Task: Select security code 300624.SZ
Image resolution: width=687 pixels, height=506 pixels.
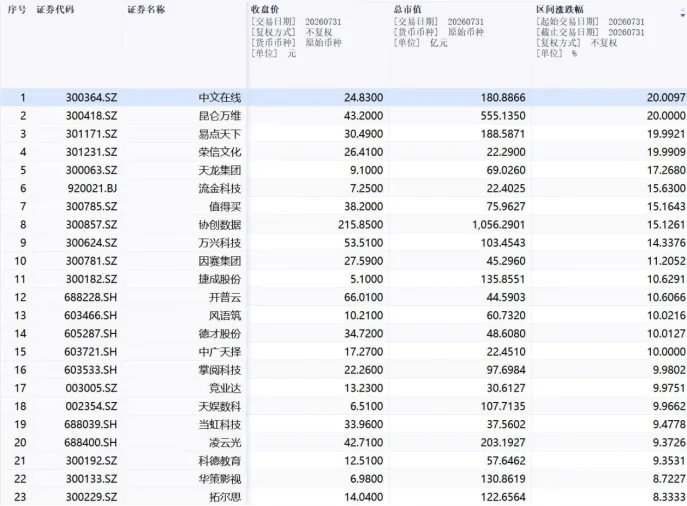Action: pyautogui.click(x=92, y=243)
